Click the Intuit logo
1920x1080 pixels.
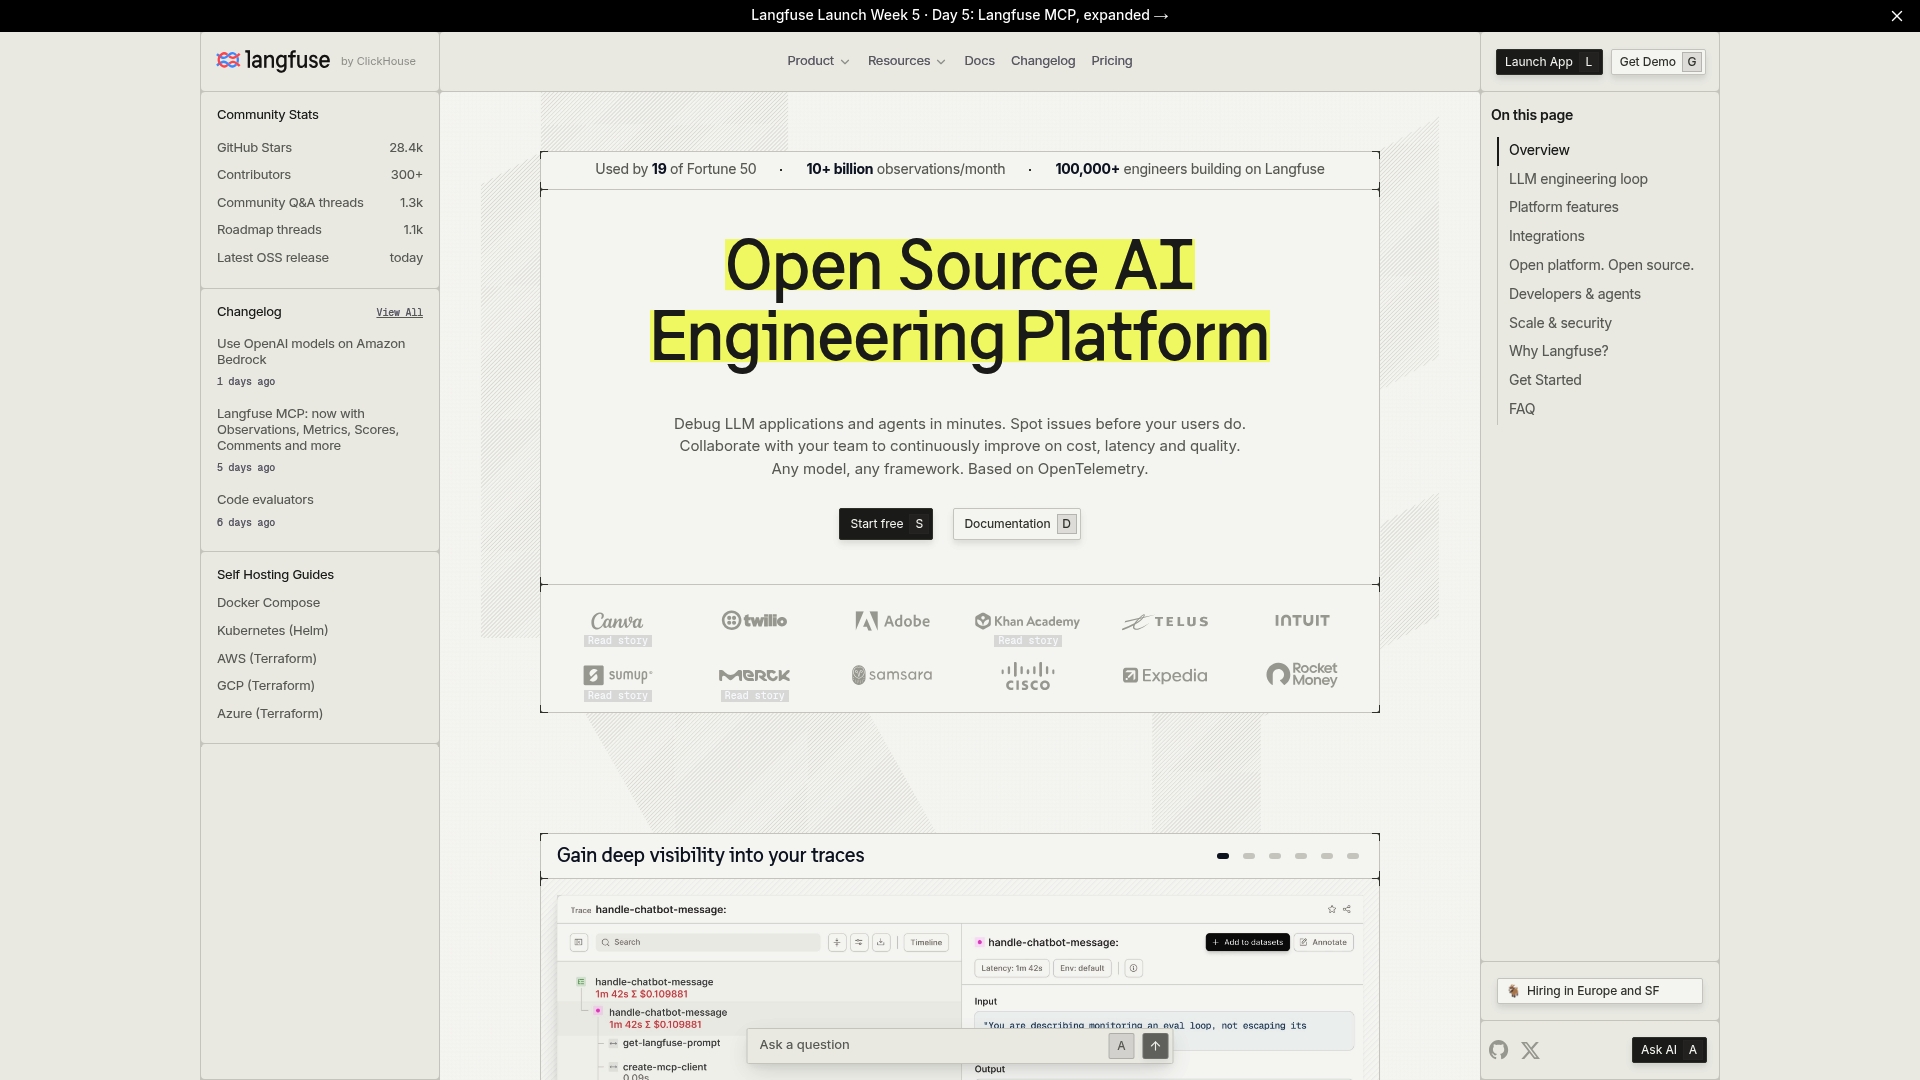point(1302,621)
